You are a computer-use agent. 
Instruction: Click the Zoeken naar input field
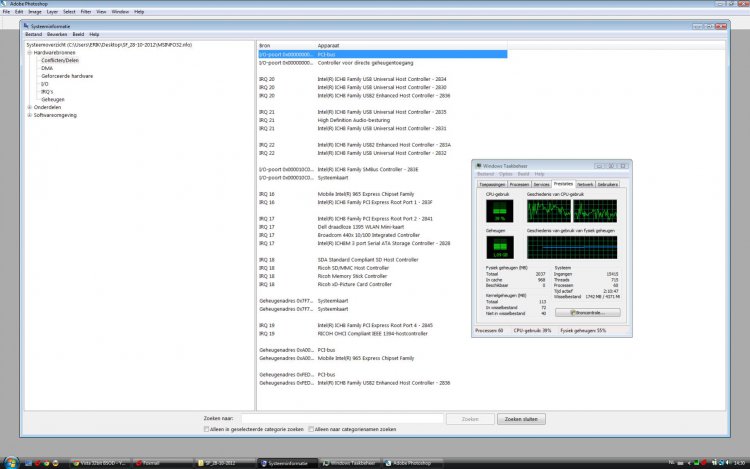342,419
